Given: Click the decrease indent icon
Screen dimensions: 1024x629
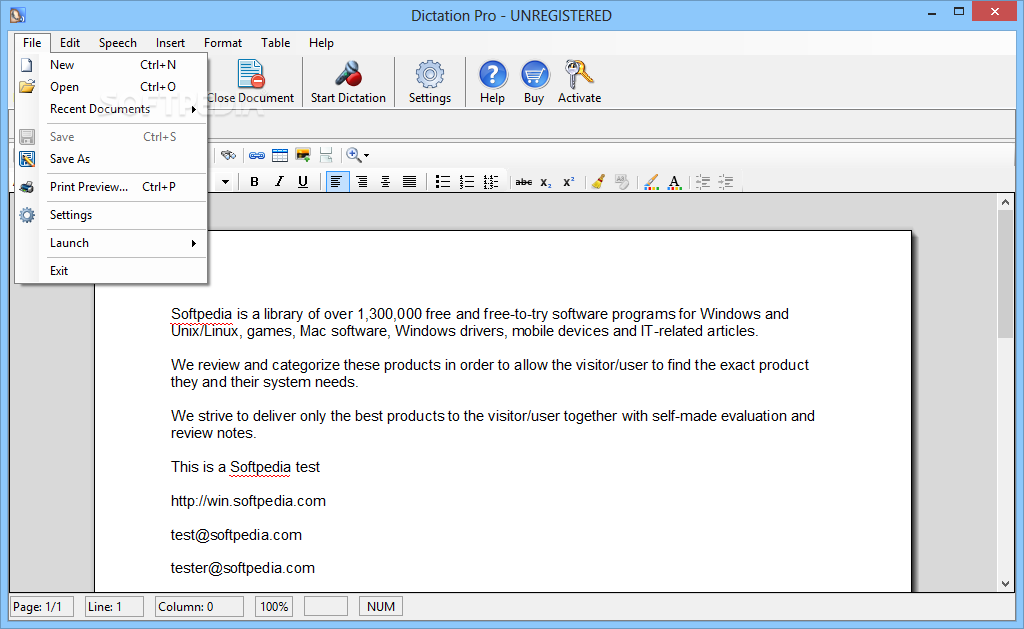Looking at the screenshot, I should [x=703, y=182].
